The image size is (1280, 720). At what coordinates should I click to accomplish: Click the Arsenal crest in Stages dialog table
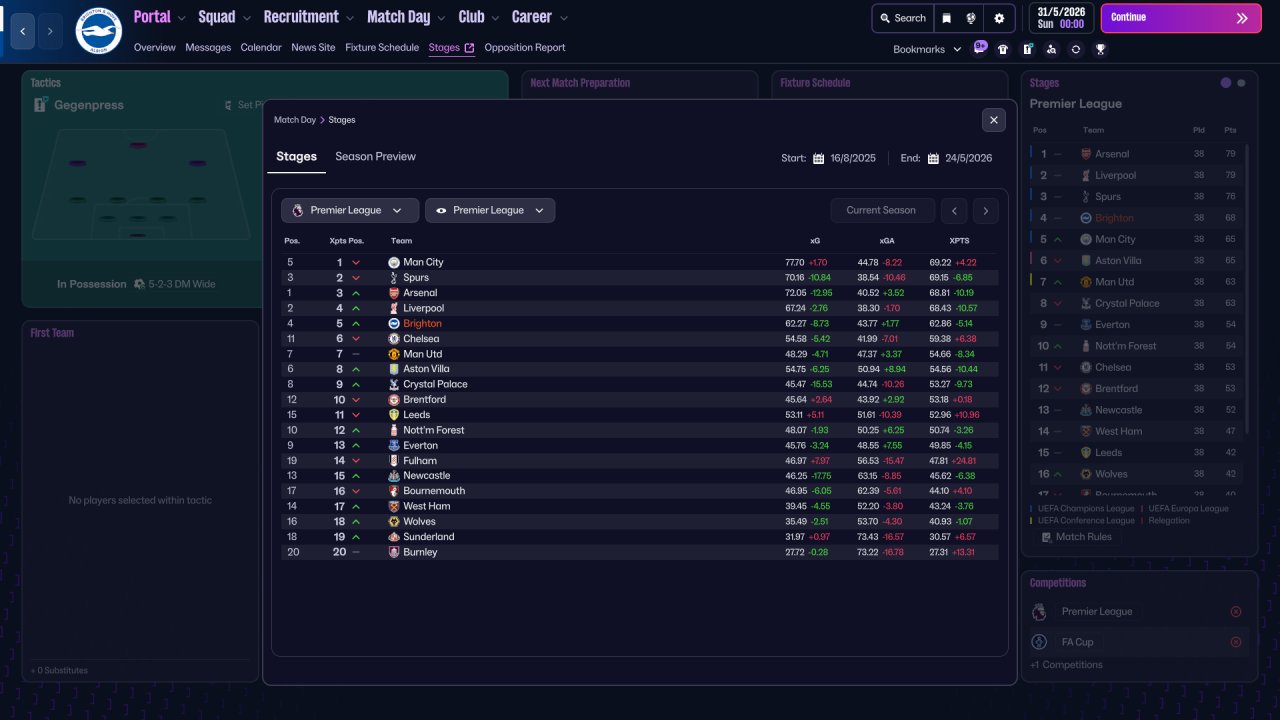click(394, 293)
